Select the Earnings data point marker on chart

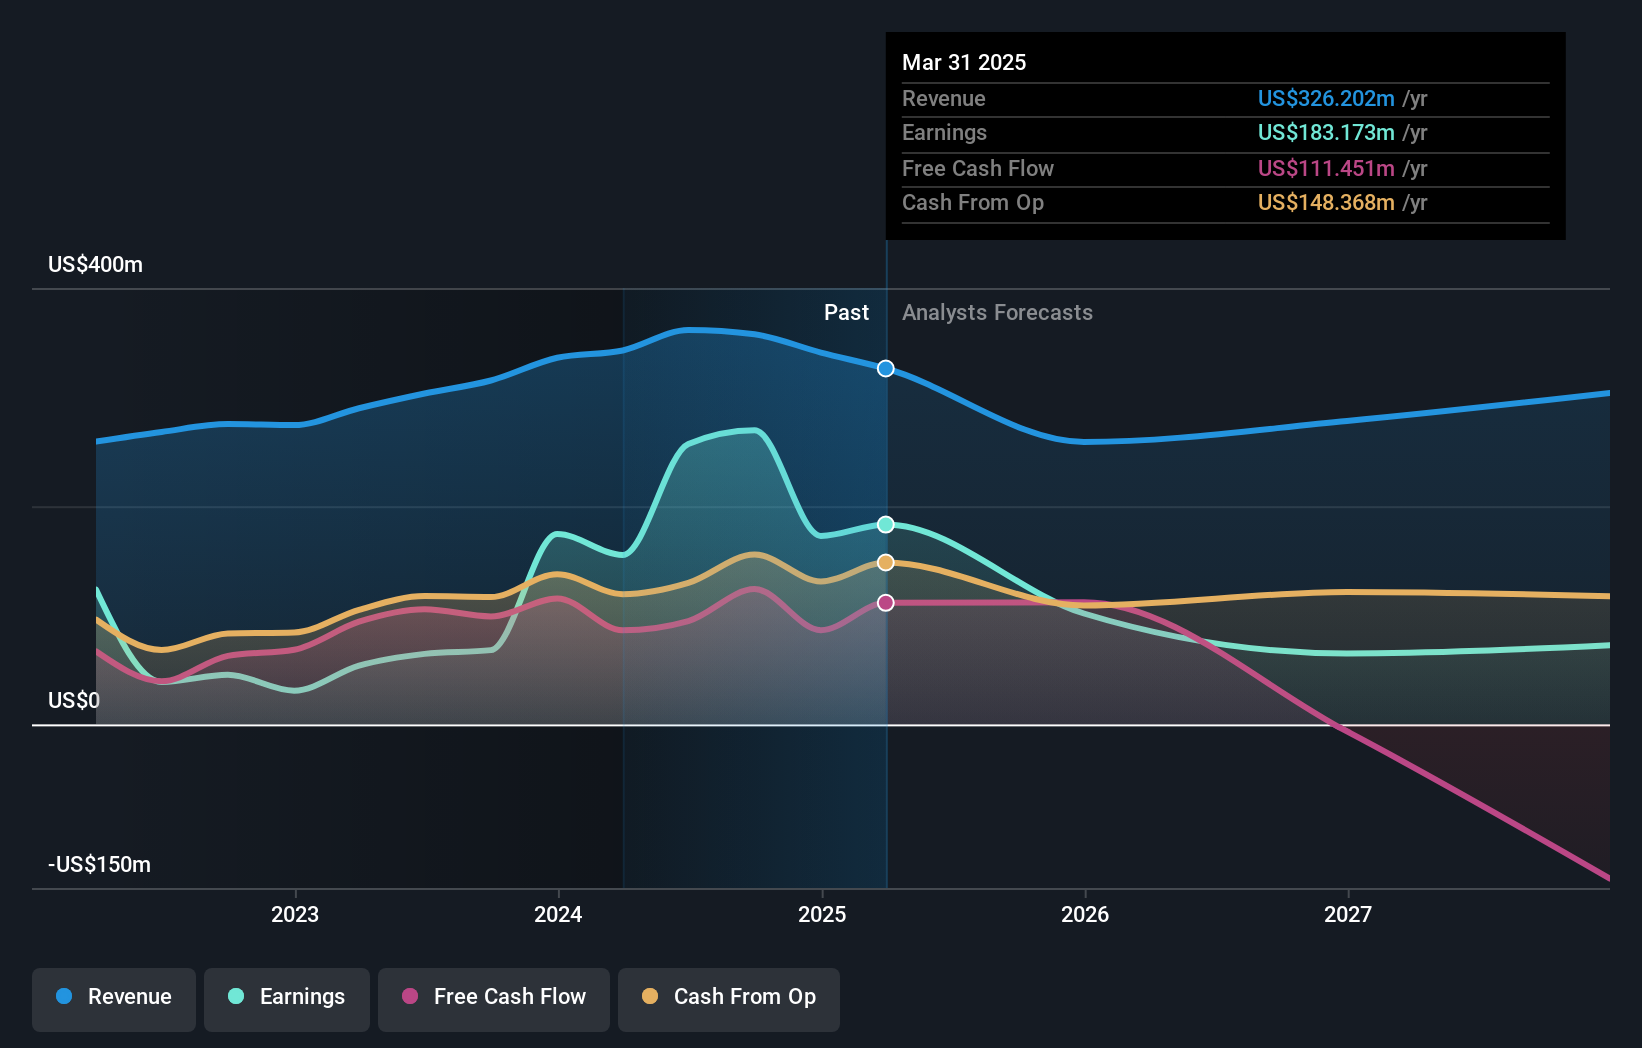[886, 524]
